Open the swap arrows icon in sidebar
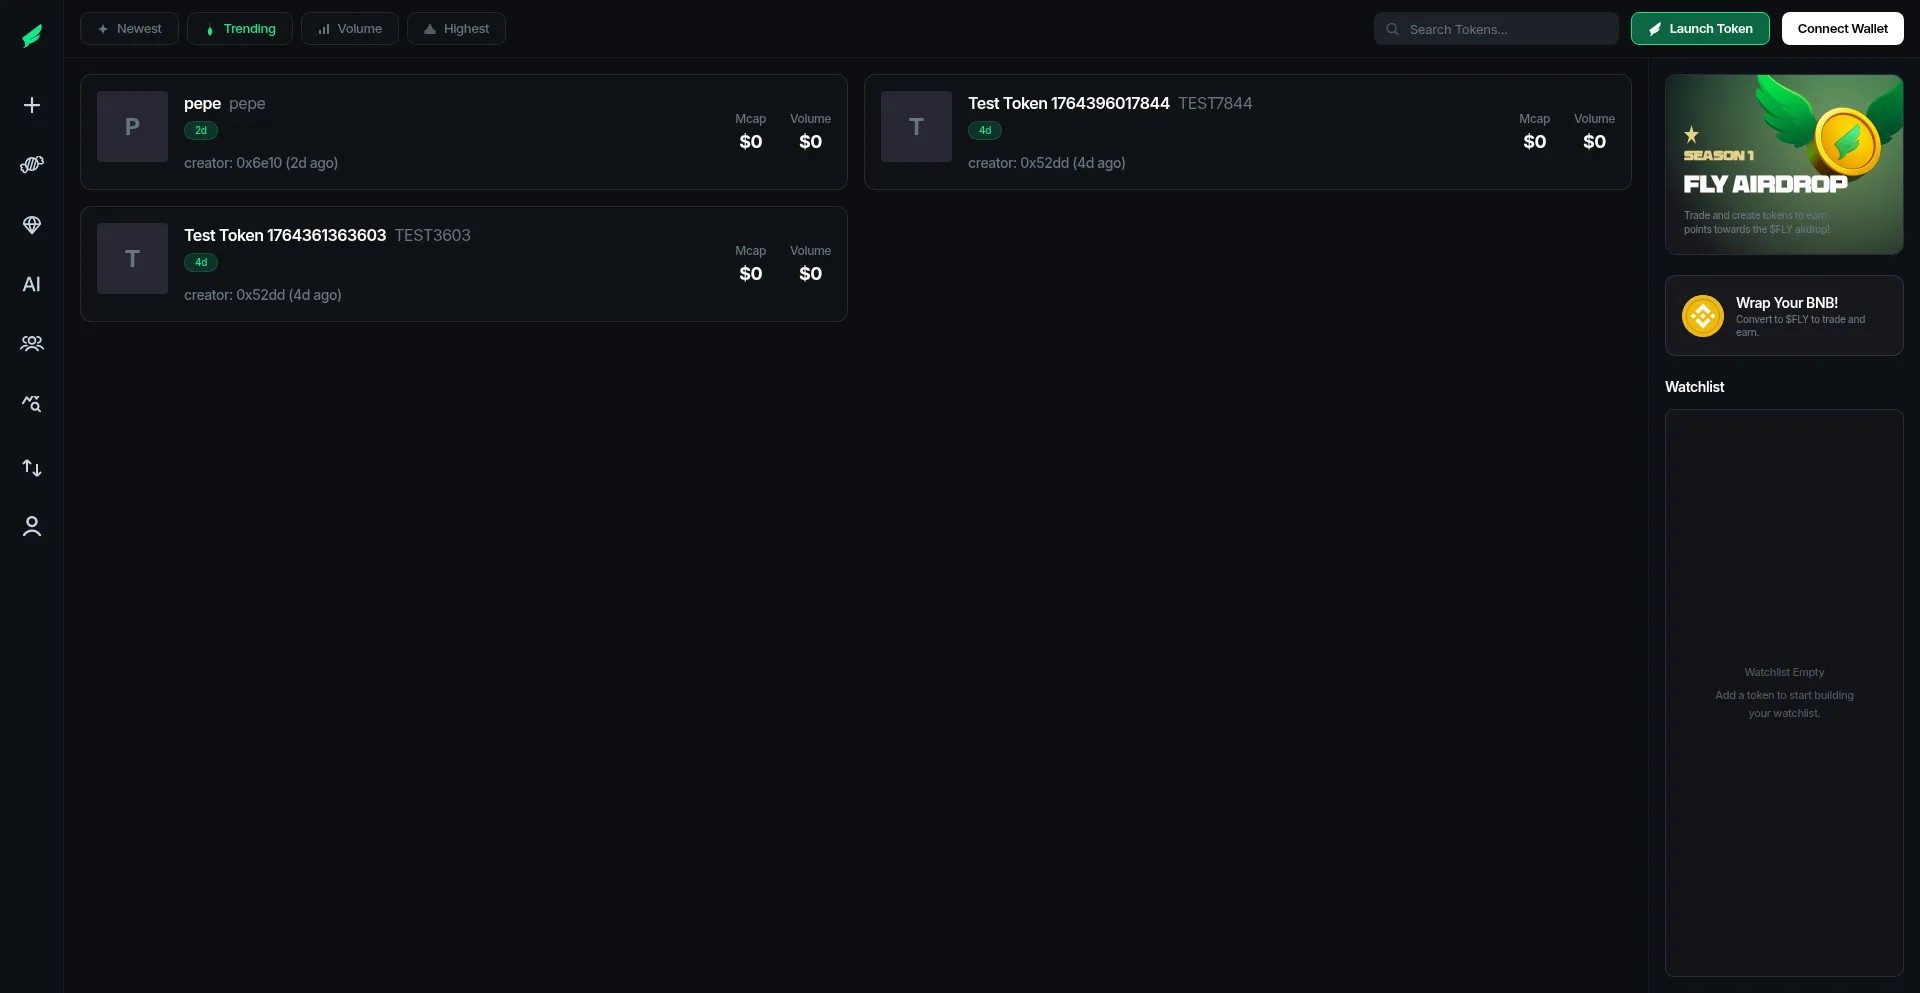1920x993 pixels. click(x=32, y=467)
